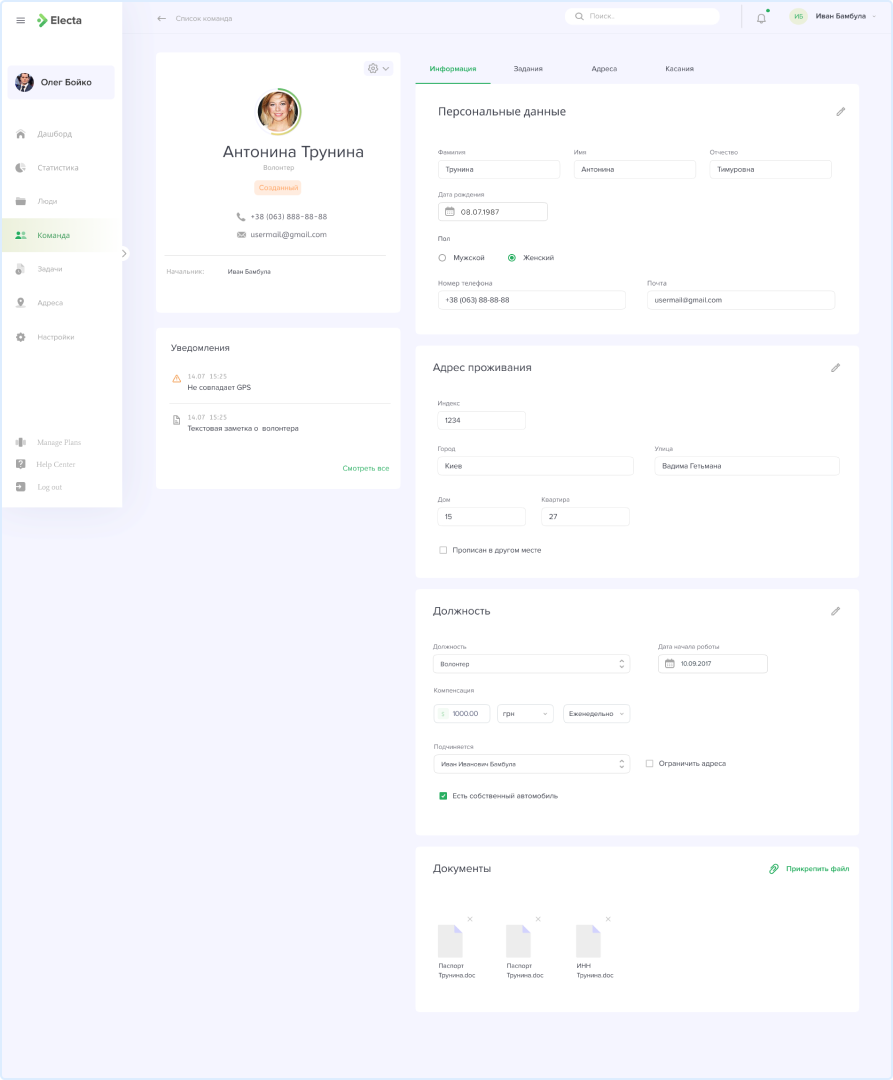Open the hamburger menu icon

[21, 20]
